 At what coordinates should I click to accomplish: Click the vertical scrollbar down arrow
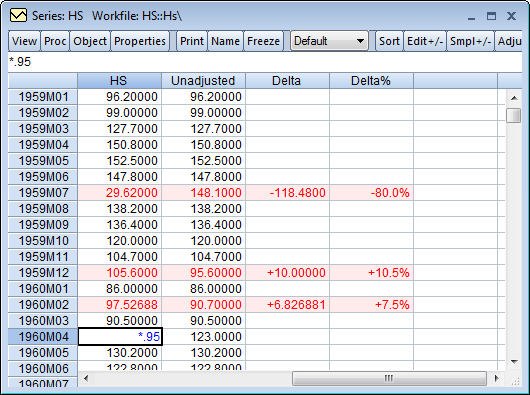point(514,362)
